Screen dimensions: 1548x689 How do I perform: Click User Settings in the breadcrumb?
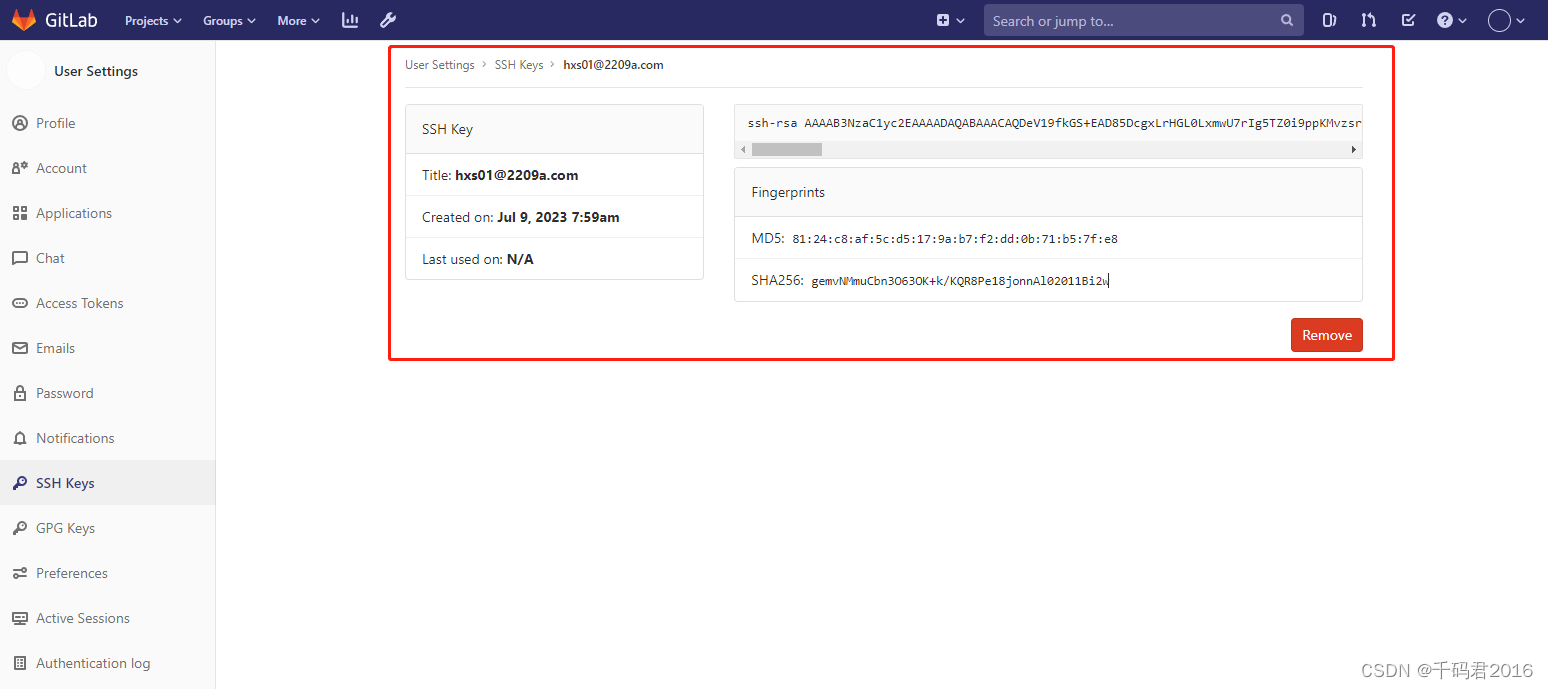pyautogui.click(x=439, y=64)
